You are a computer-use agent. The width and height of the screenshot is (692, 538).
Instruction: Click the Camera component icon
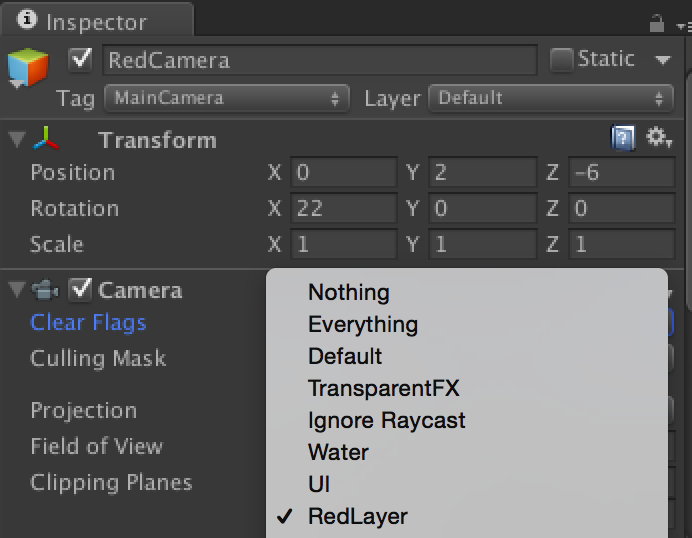(46, 291)
